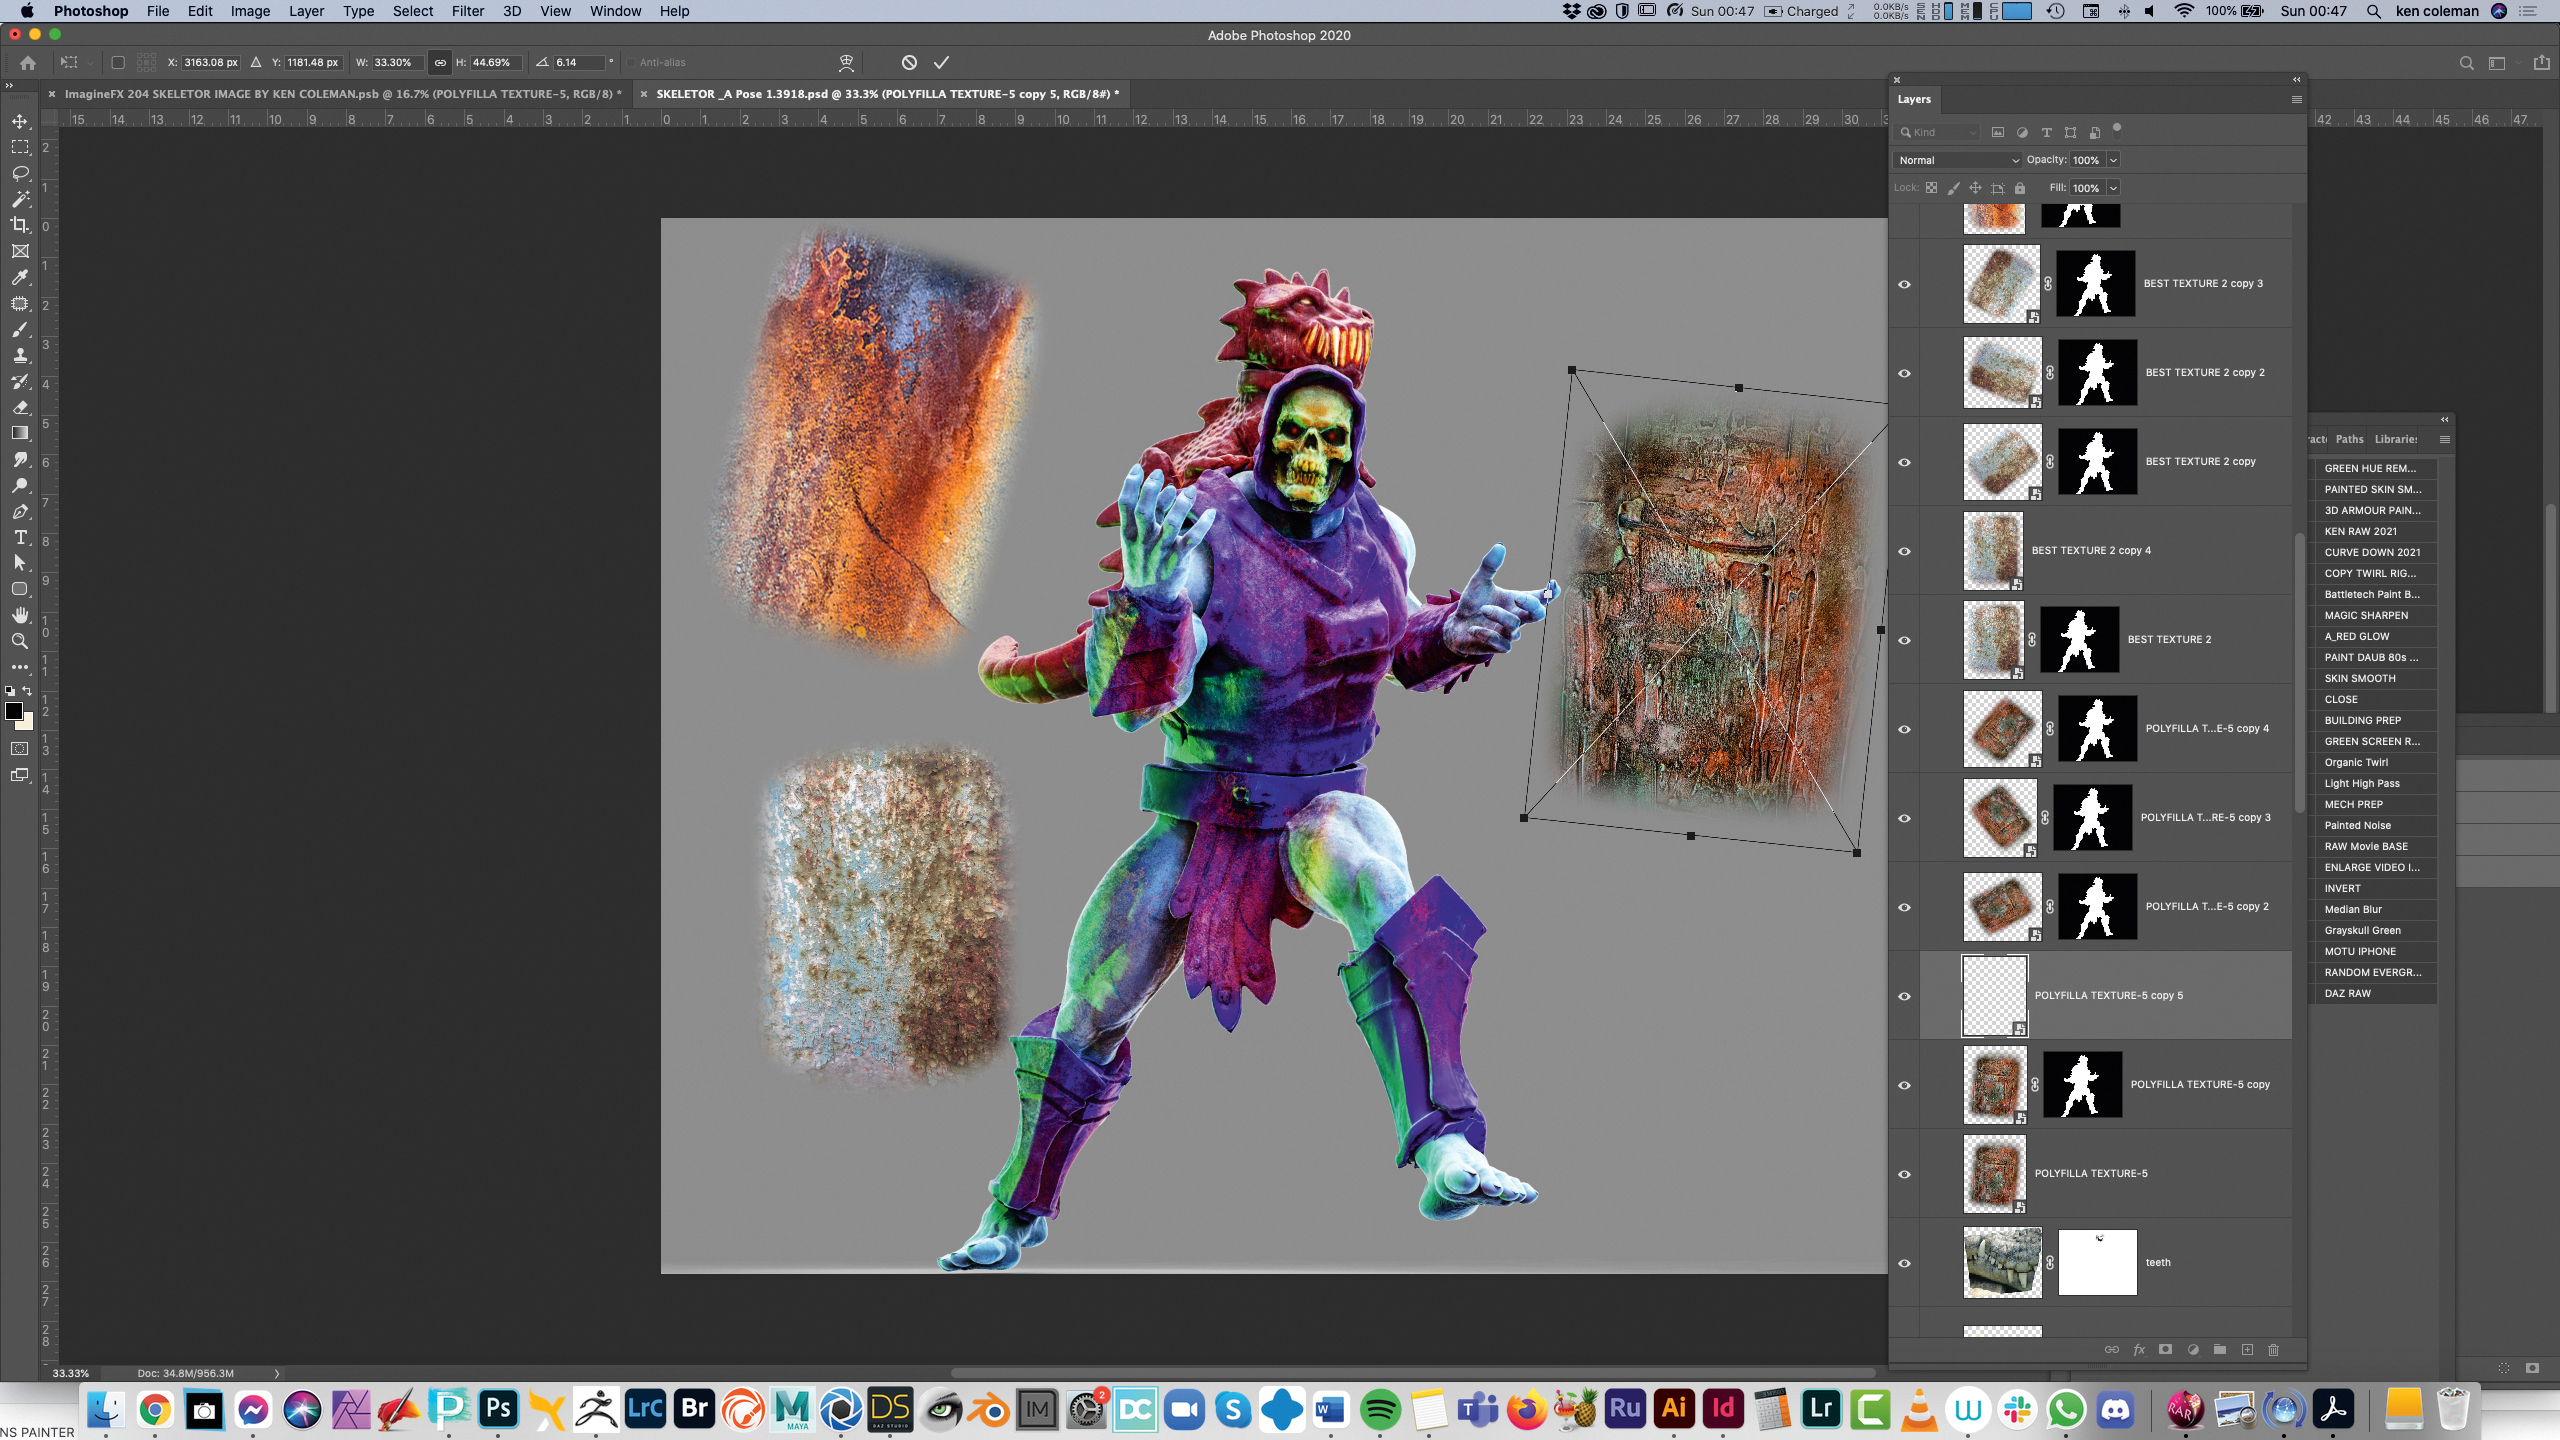The image size is (2560, 1440).
Task: Click the background color swatch
Action: [x=27, y=723]
